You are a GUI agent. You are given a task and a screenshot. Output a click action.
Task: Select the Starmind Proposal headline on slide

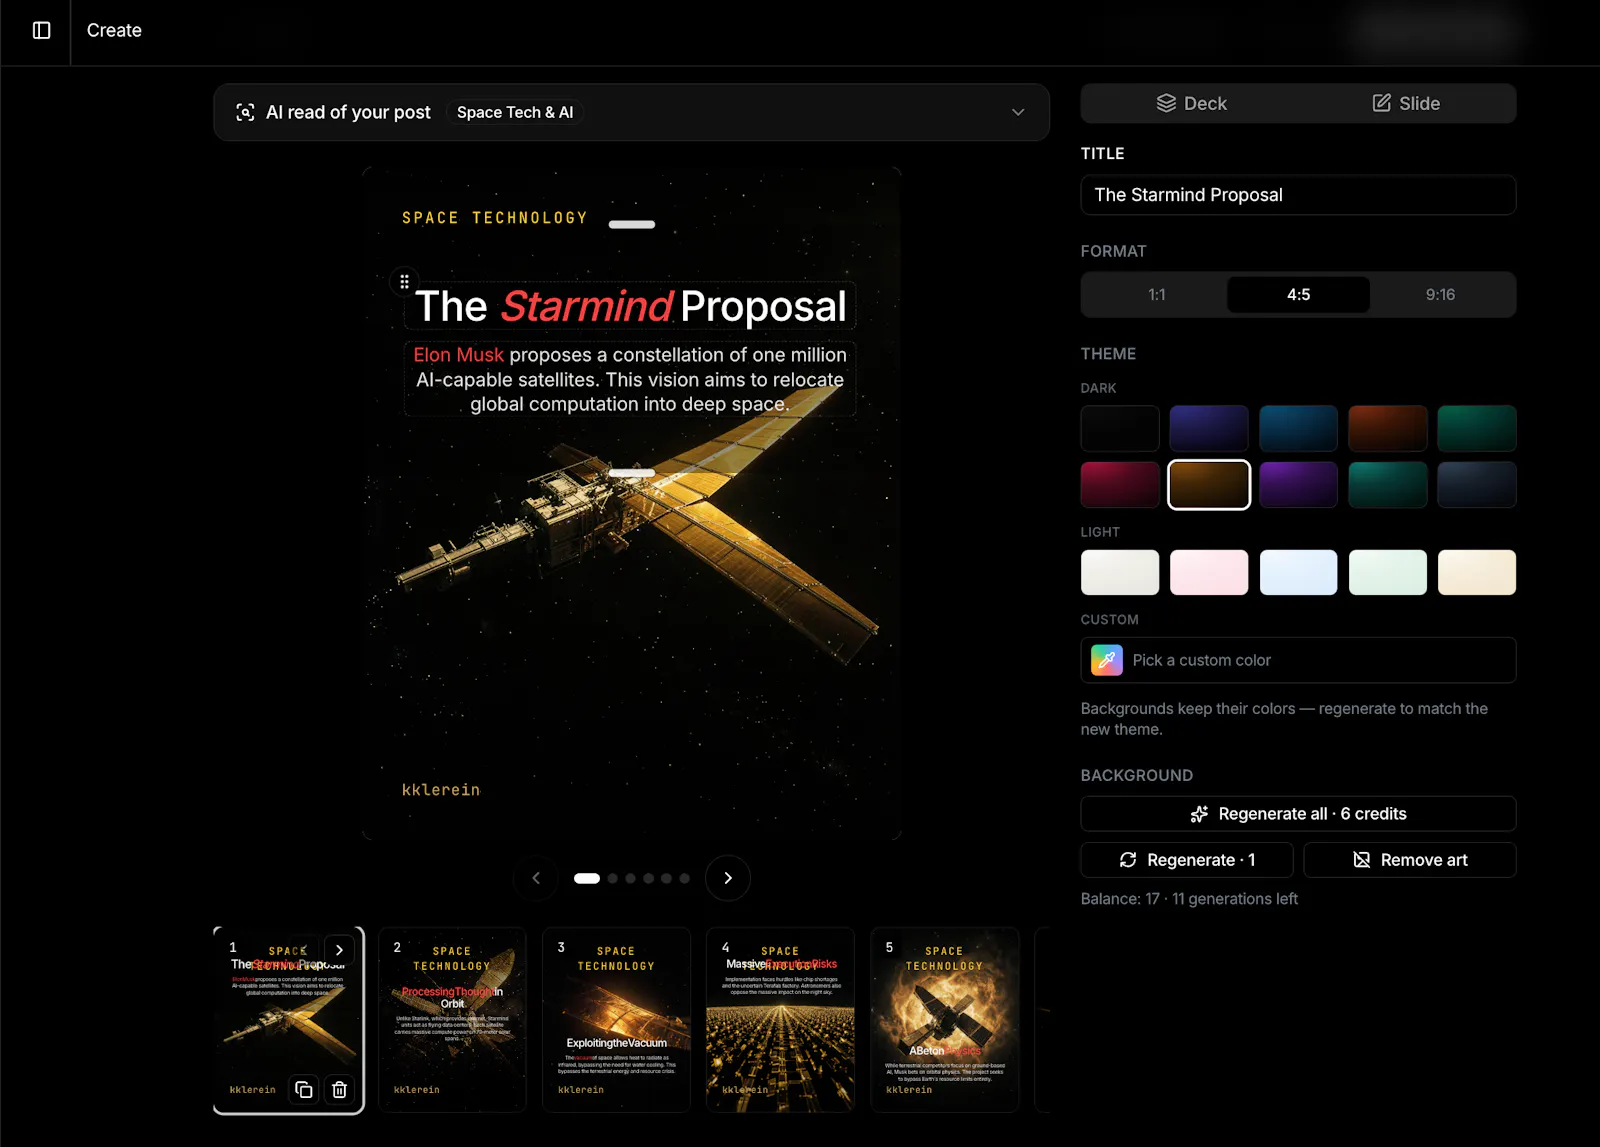click(631, 306)
